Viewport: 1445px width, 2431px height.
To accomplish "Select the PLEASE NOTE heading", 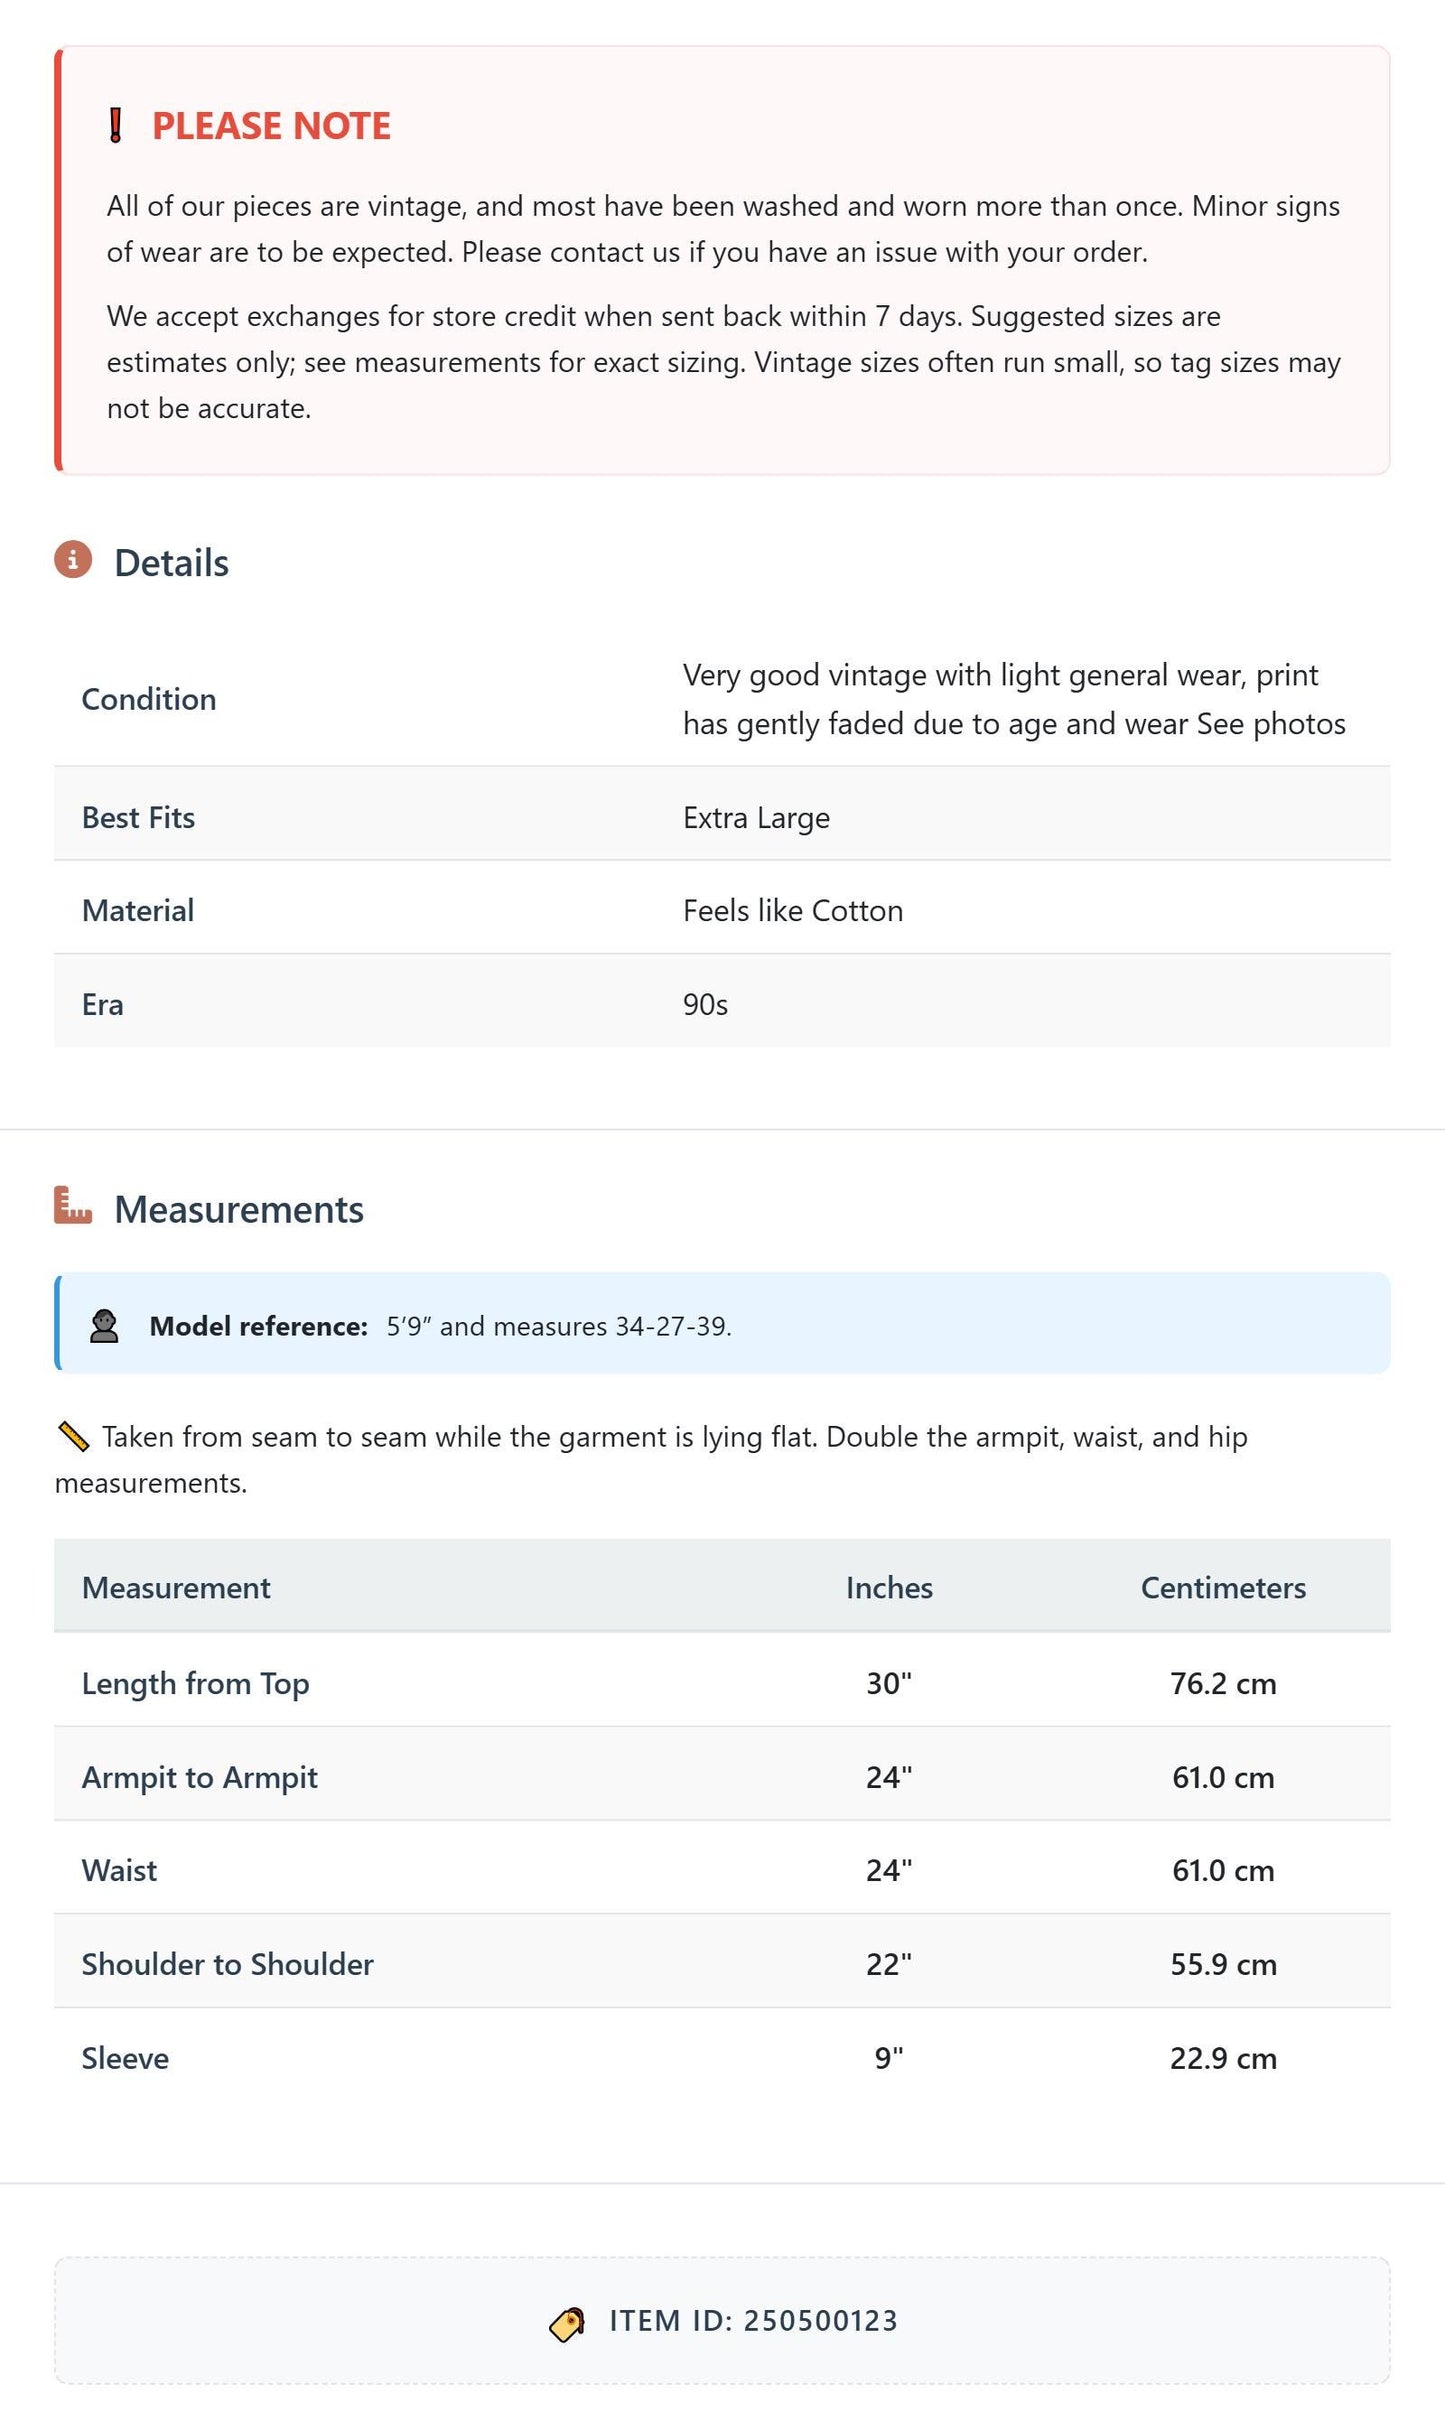I will [271, 126].
